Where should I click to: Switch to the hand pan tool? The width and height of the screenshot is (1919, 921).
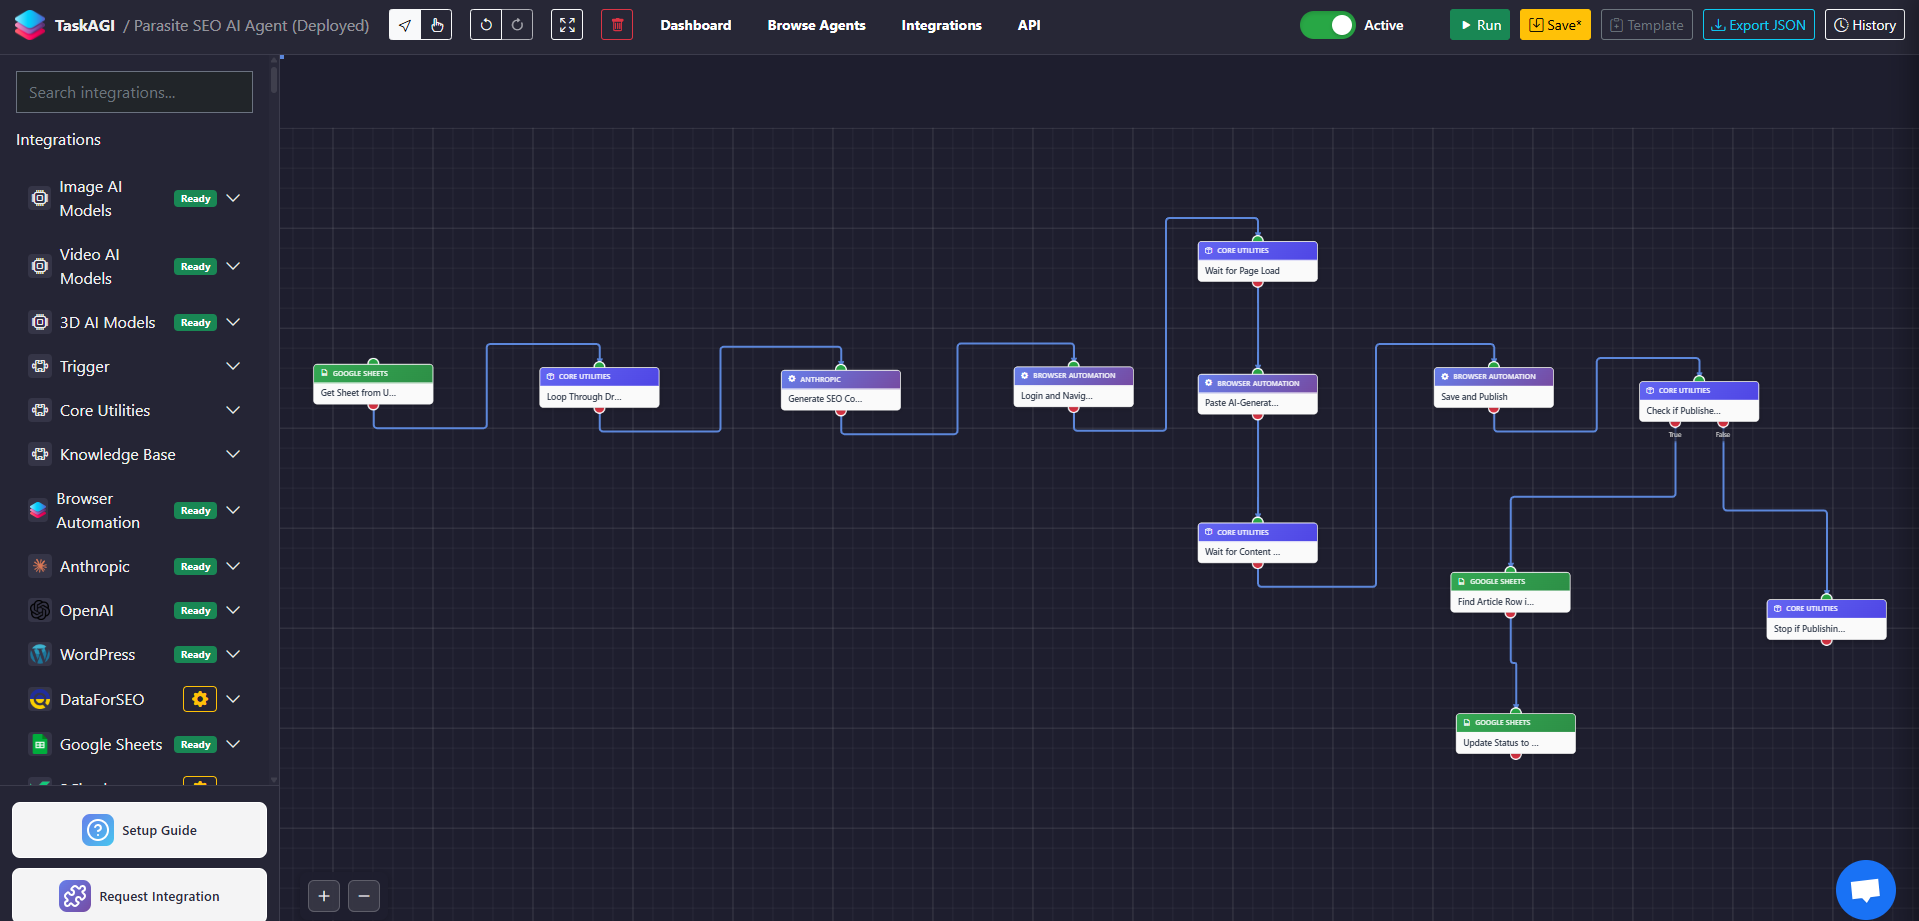[437, 25]
